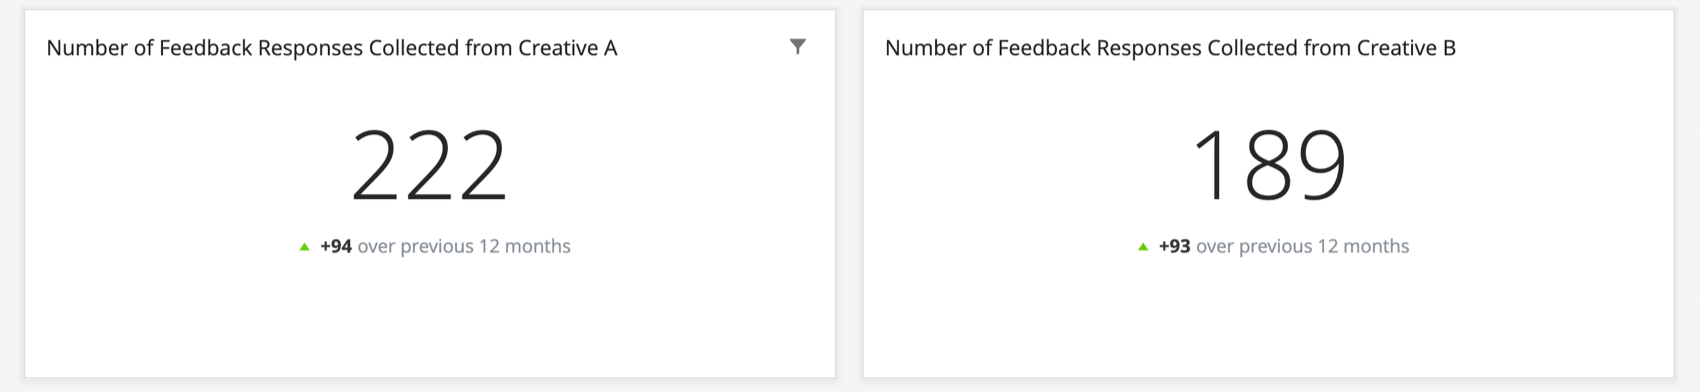Click 'over previous 12 months' under 222
Image resolution: width=1700 pixels, height=392 pixels.
click(x=464, y=246)
